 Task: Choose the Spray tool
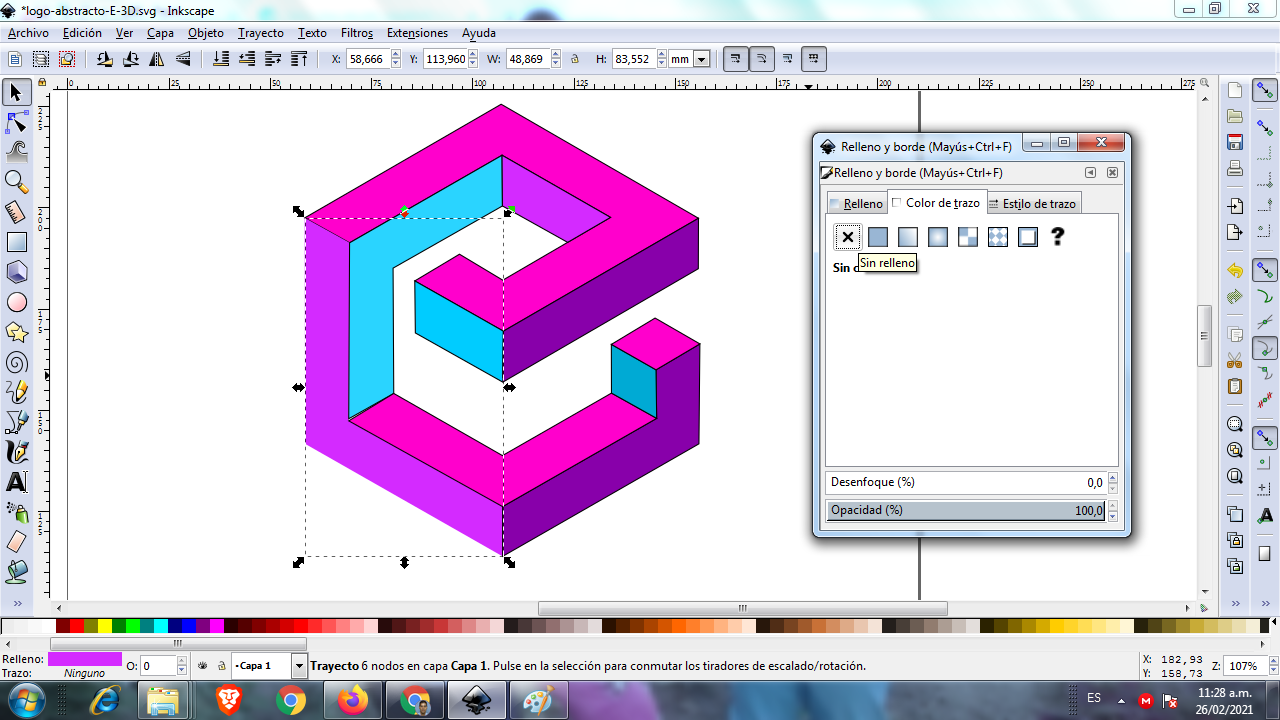coord(16,512)
